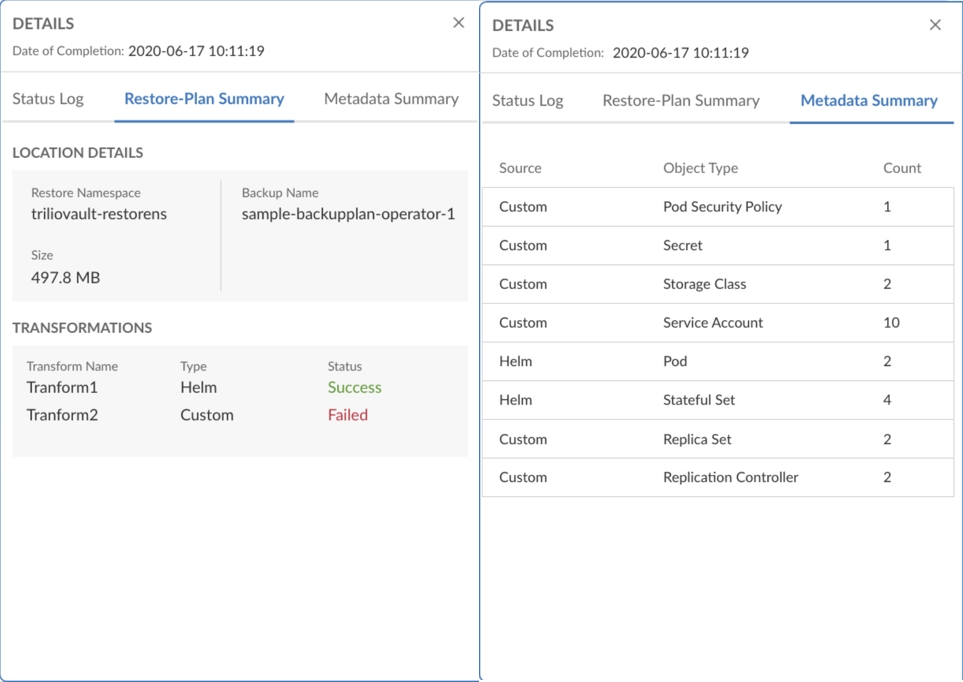
Task: Click the Source column header
Action: [x=520, y=168]
